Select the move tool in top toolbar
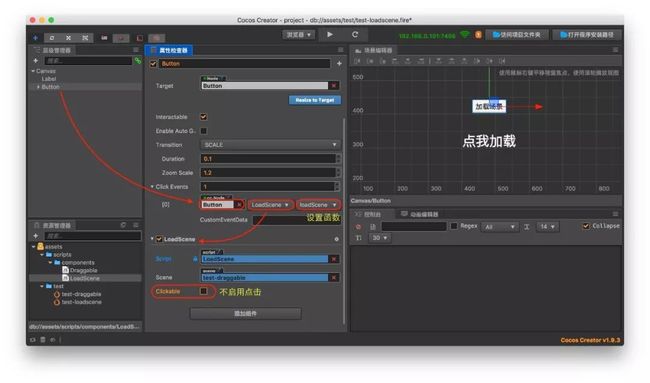The image size is (650, 383). tap(36, 38)
